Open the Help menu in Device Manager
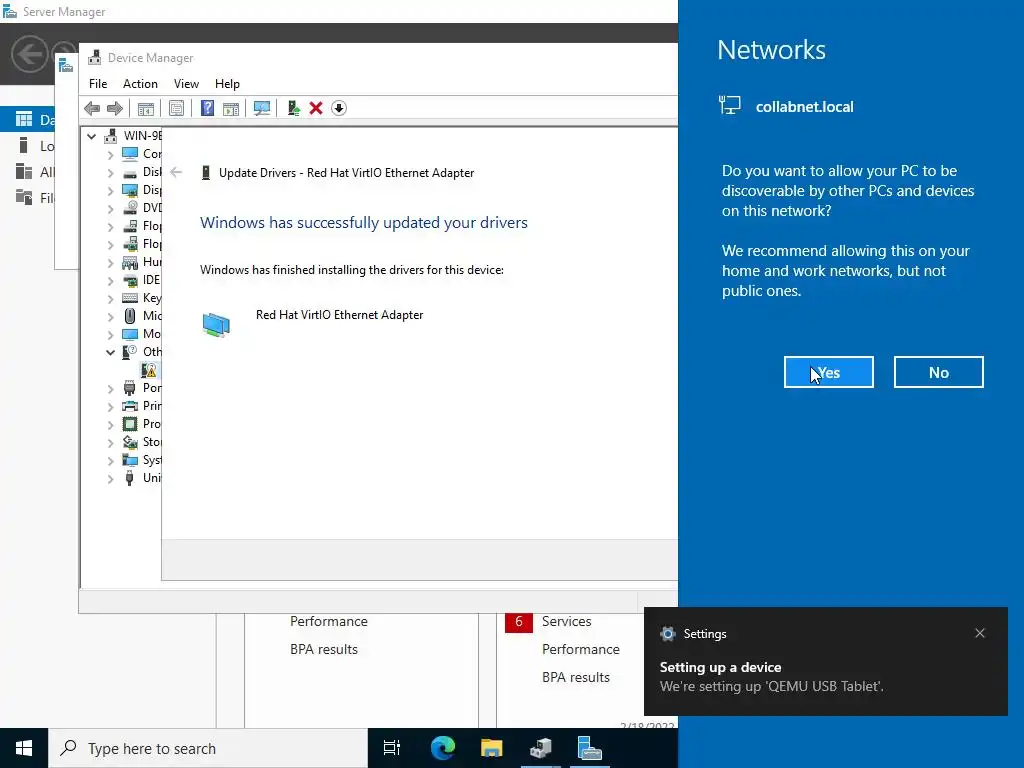This screenshot has height=768, width=1024. (x=227, y=84)
